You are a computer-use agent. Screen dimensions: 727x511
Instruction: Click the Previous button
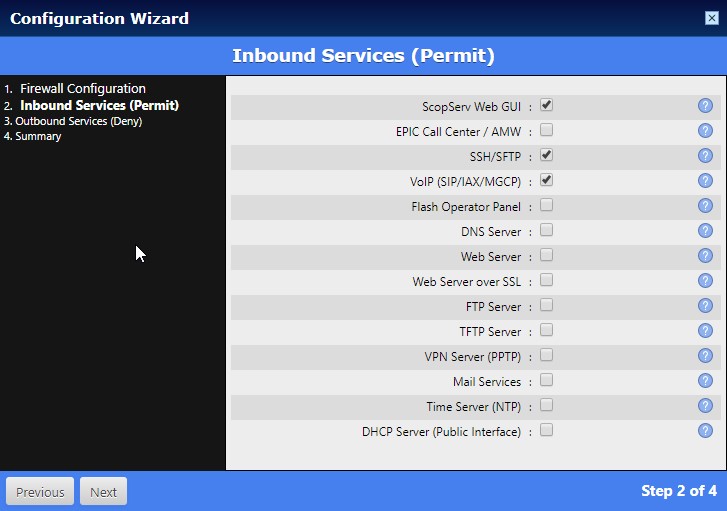pyautogui.click(x=40, y=492)
